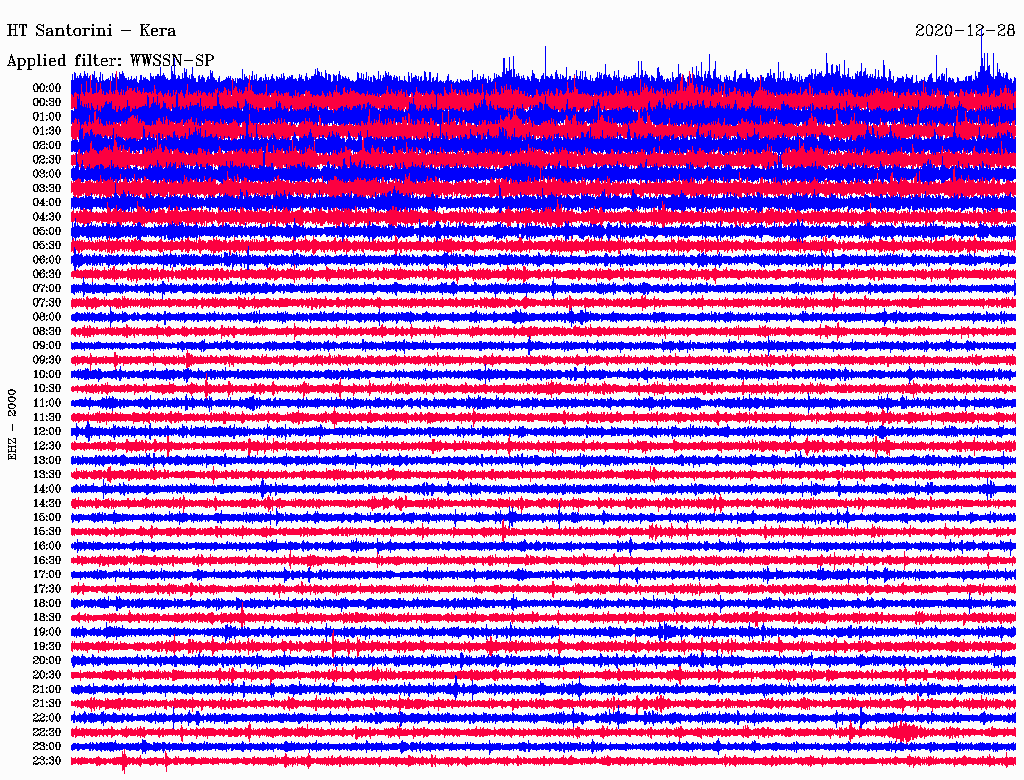Click the 09:00 time label
The height and width of the screenshot is (780, 1024).
[47, 346]
